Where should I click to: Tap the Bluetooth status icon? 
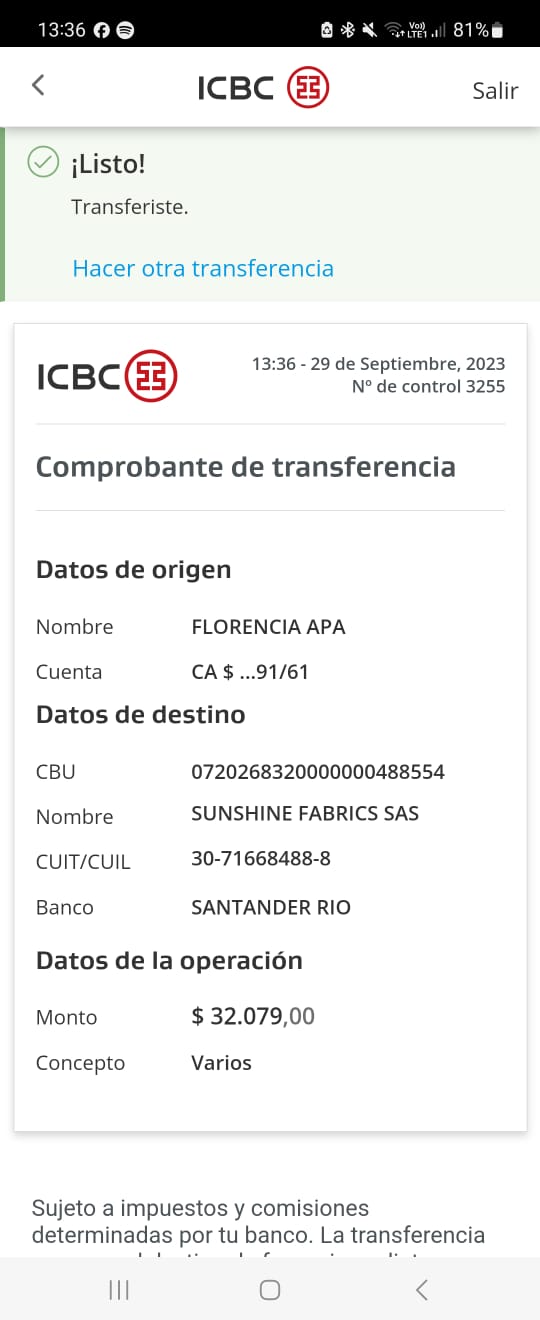coord(348,30)
